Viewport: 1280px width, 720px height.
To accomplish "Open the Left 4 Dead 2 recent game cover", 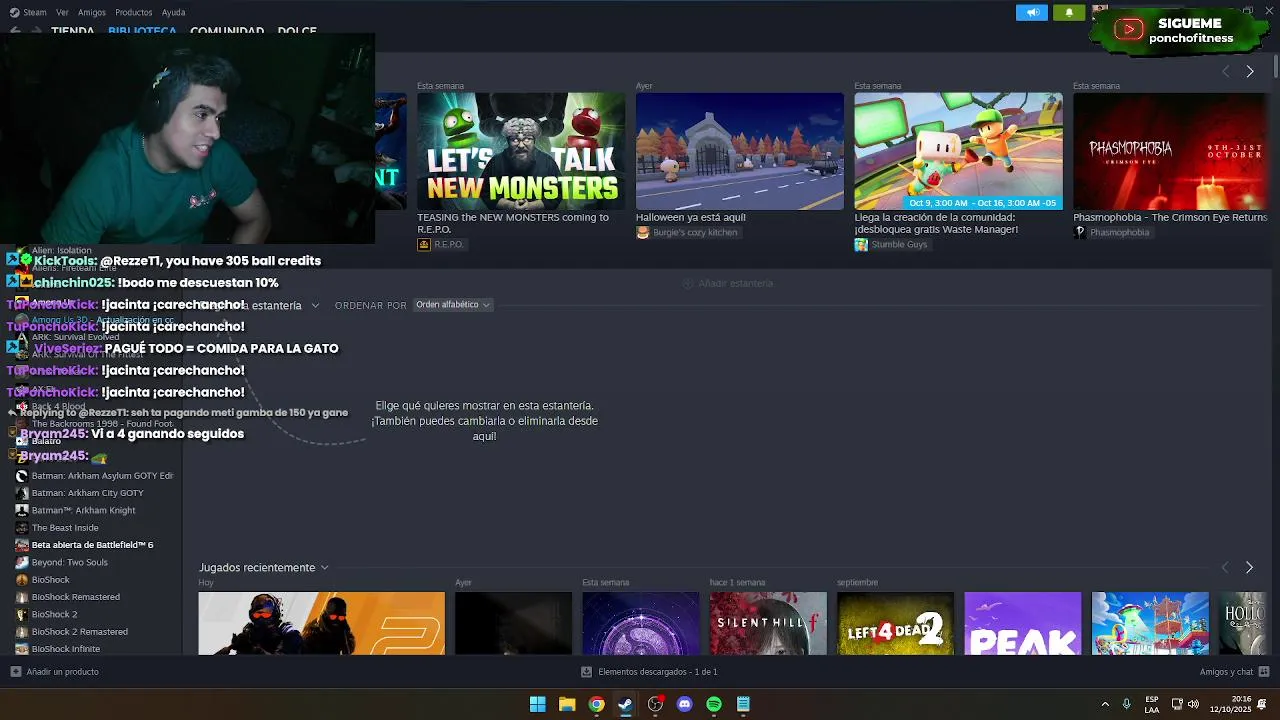I will [895, 623].
